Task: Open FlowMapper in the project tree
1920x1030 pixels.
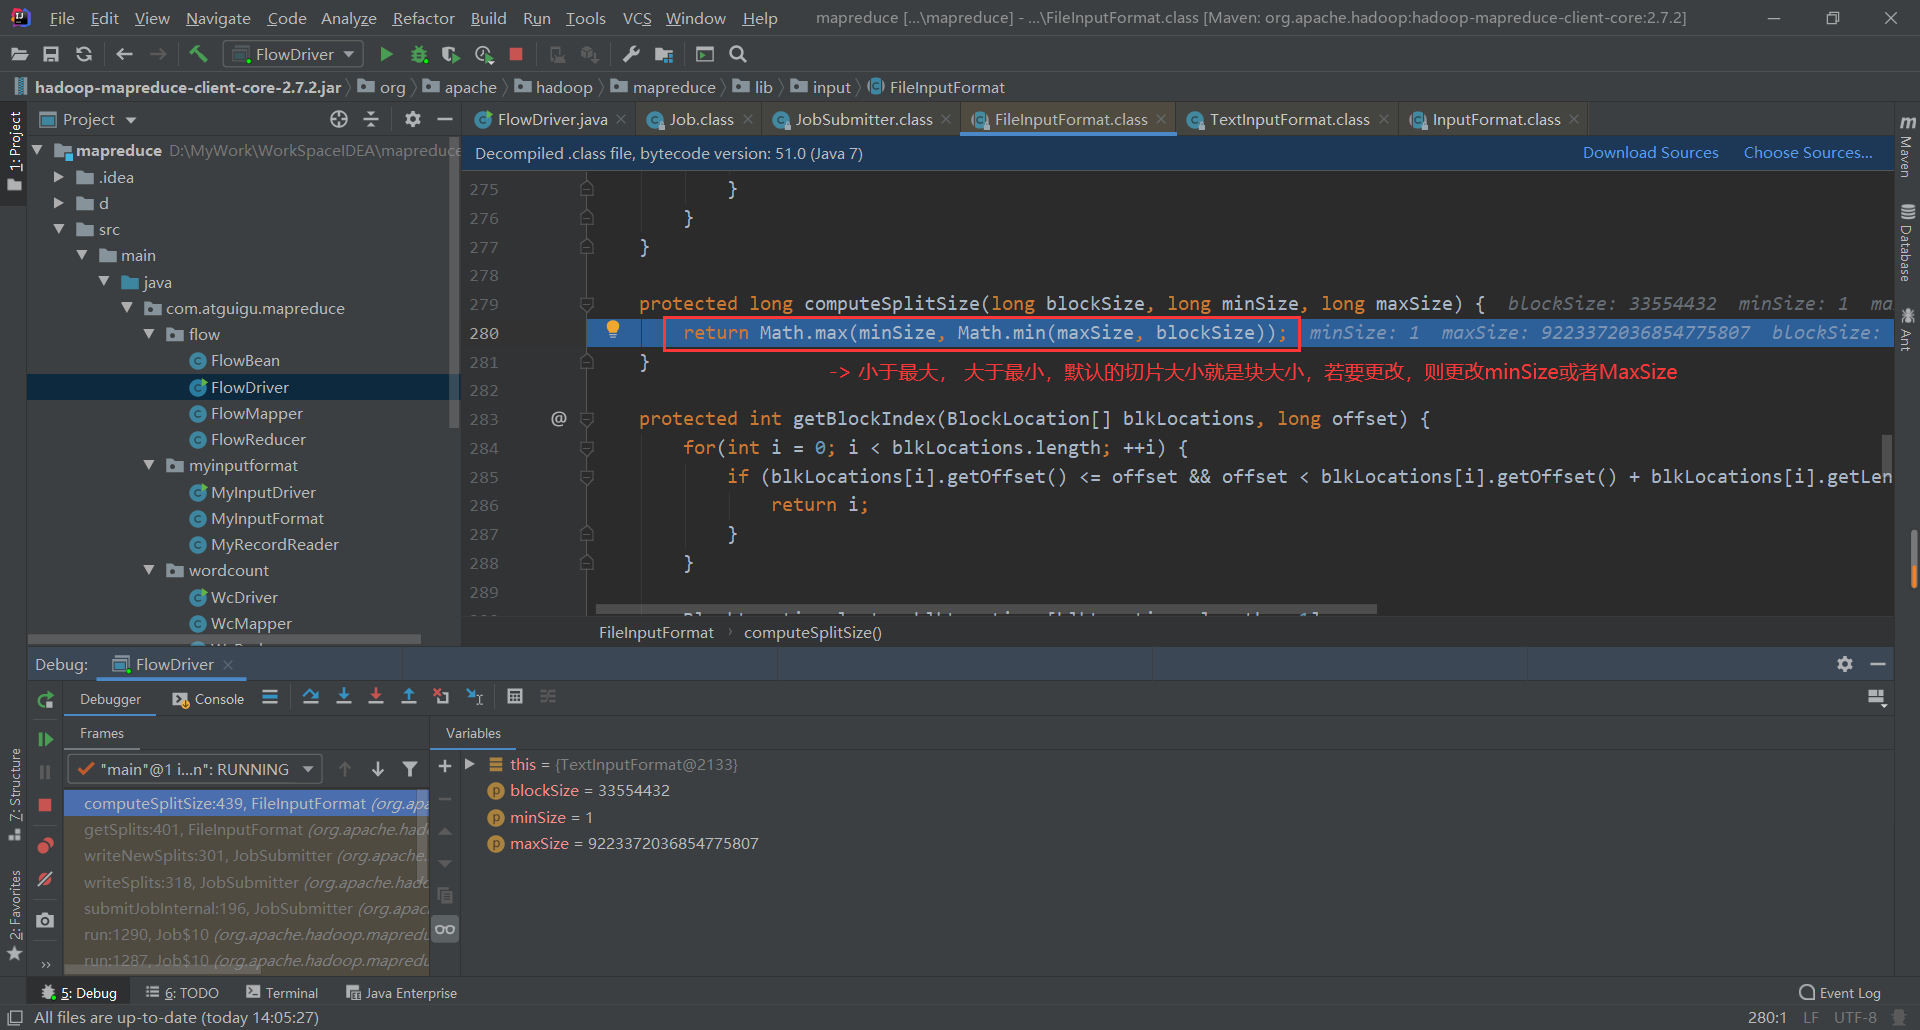Action: point(256,413)
